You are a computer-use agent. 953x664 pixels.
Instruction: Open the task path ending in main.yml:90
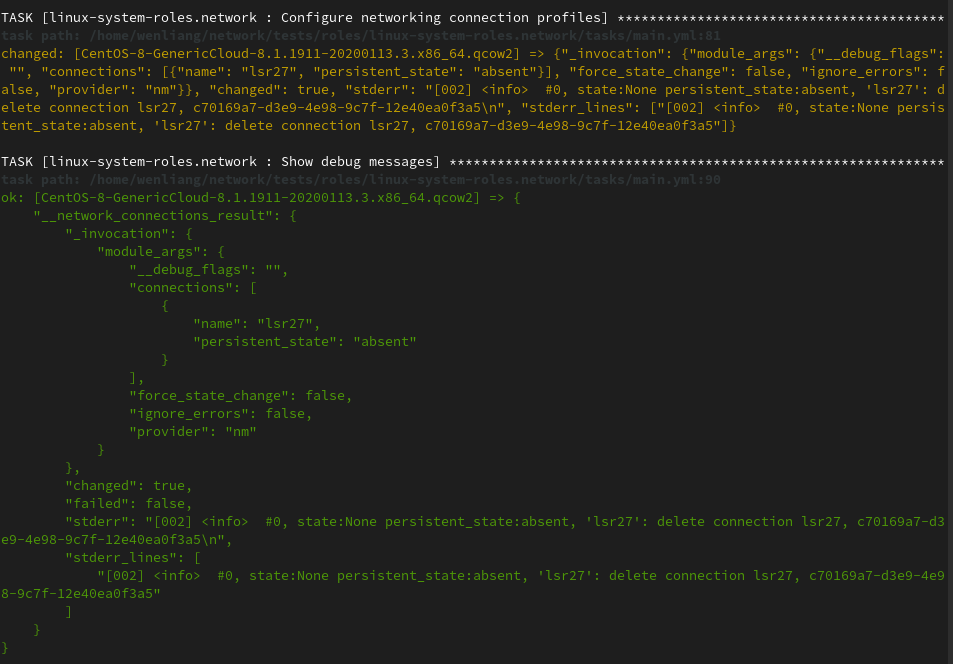(360, 180)
